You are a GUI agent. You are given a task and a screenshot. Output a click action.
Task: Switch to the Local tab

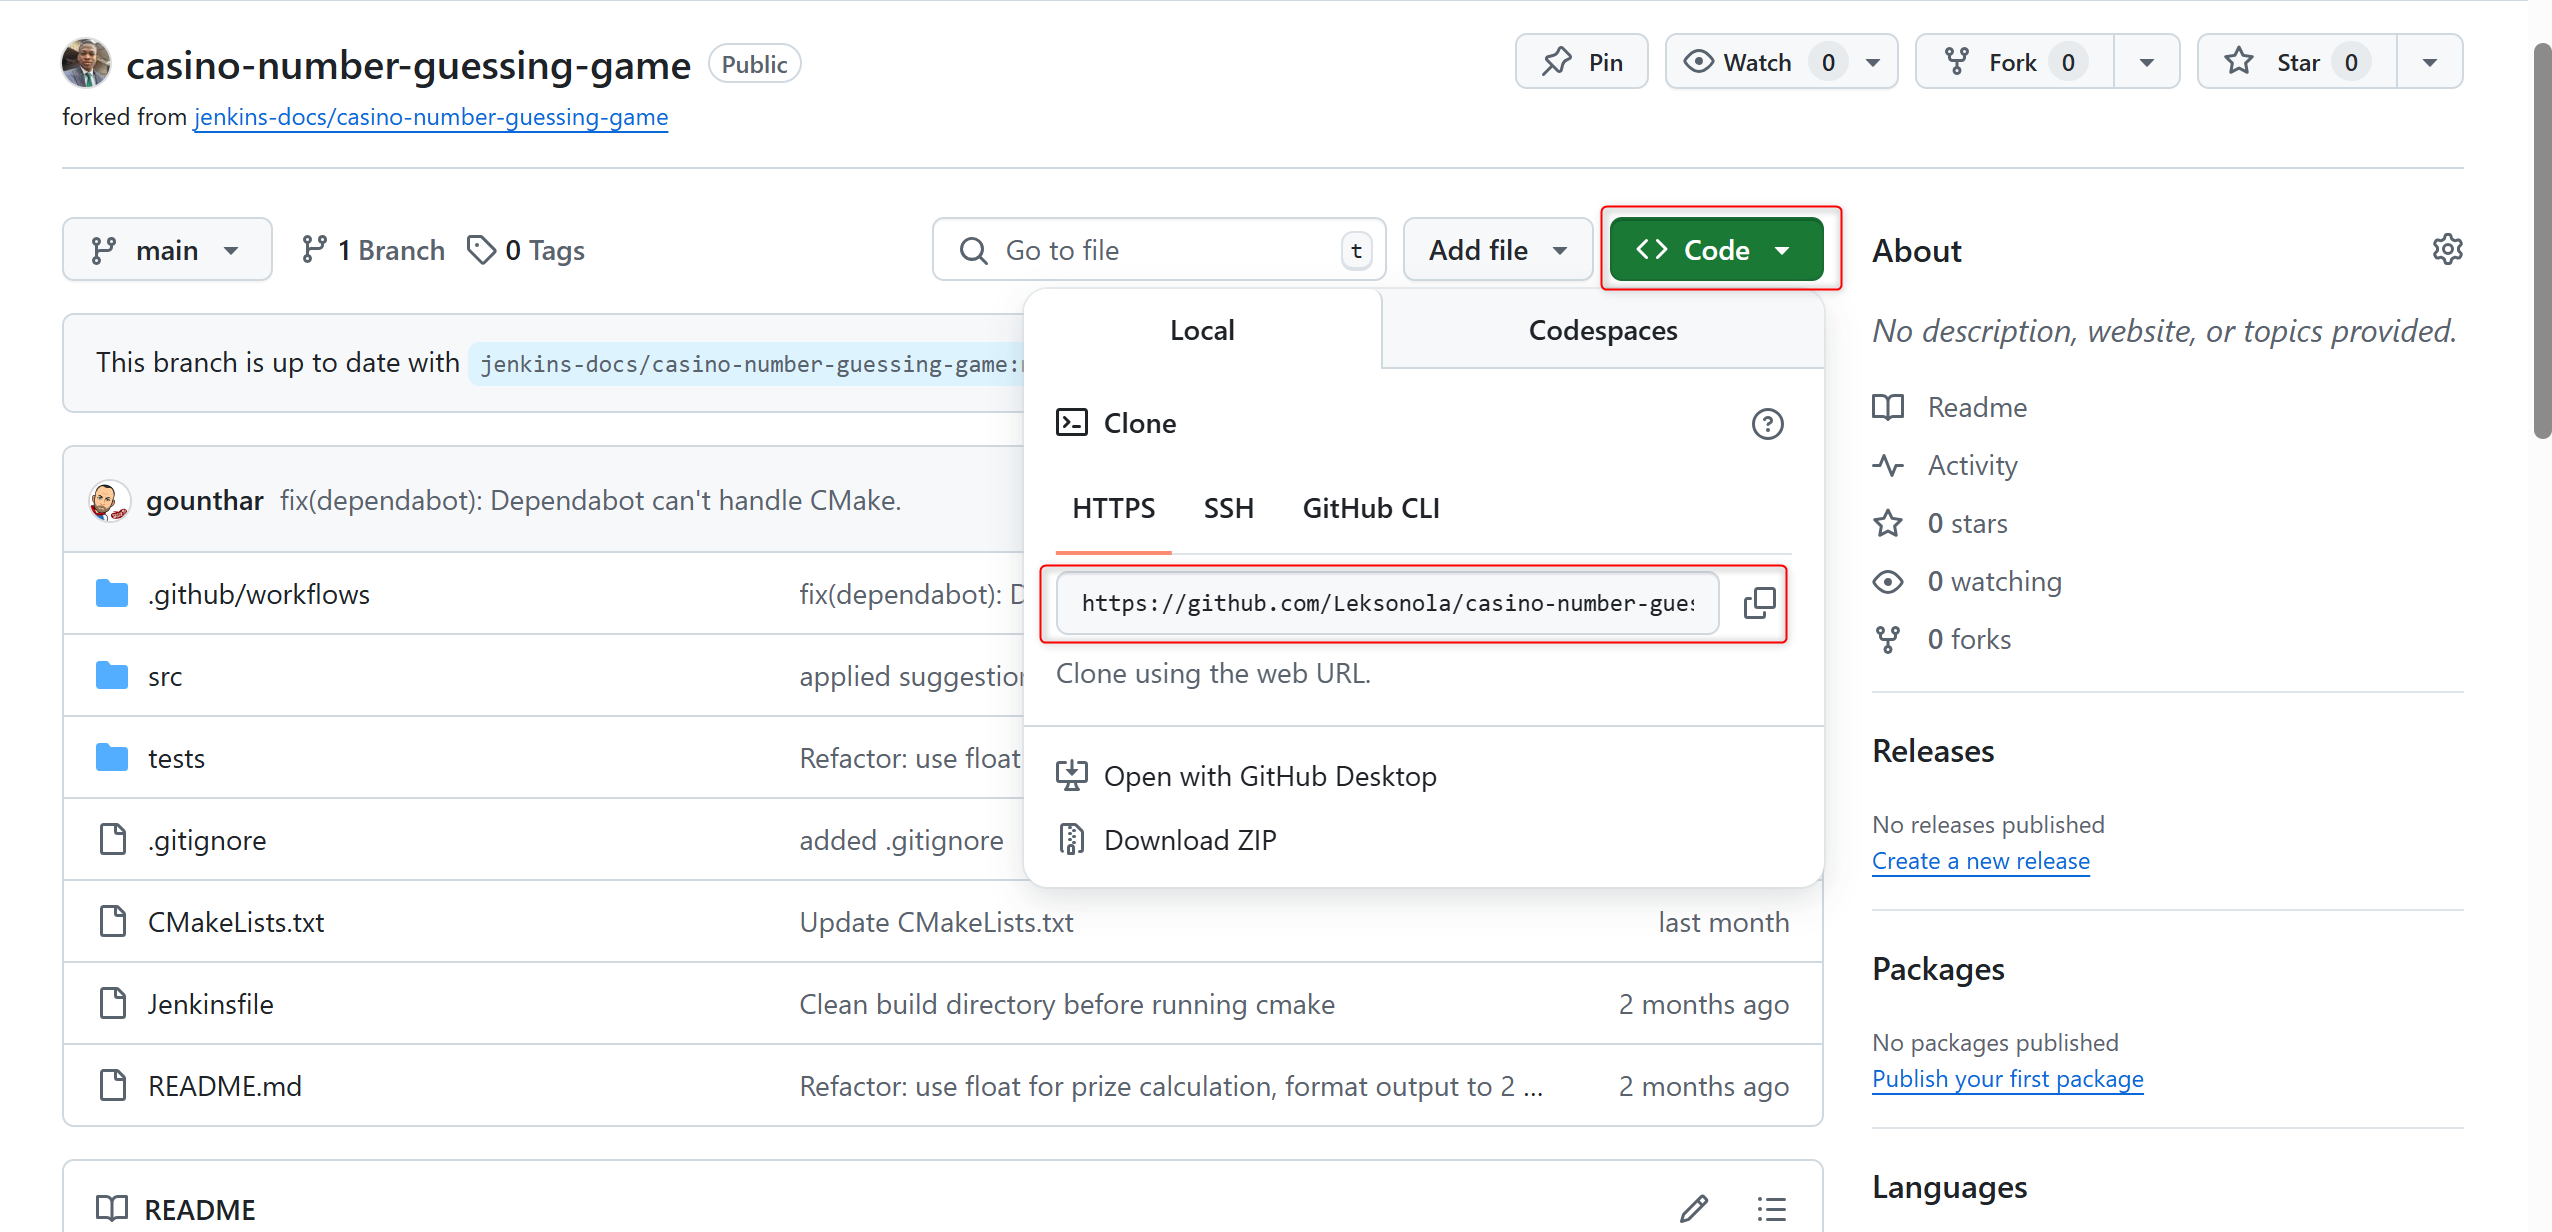coord(1202,330)
